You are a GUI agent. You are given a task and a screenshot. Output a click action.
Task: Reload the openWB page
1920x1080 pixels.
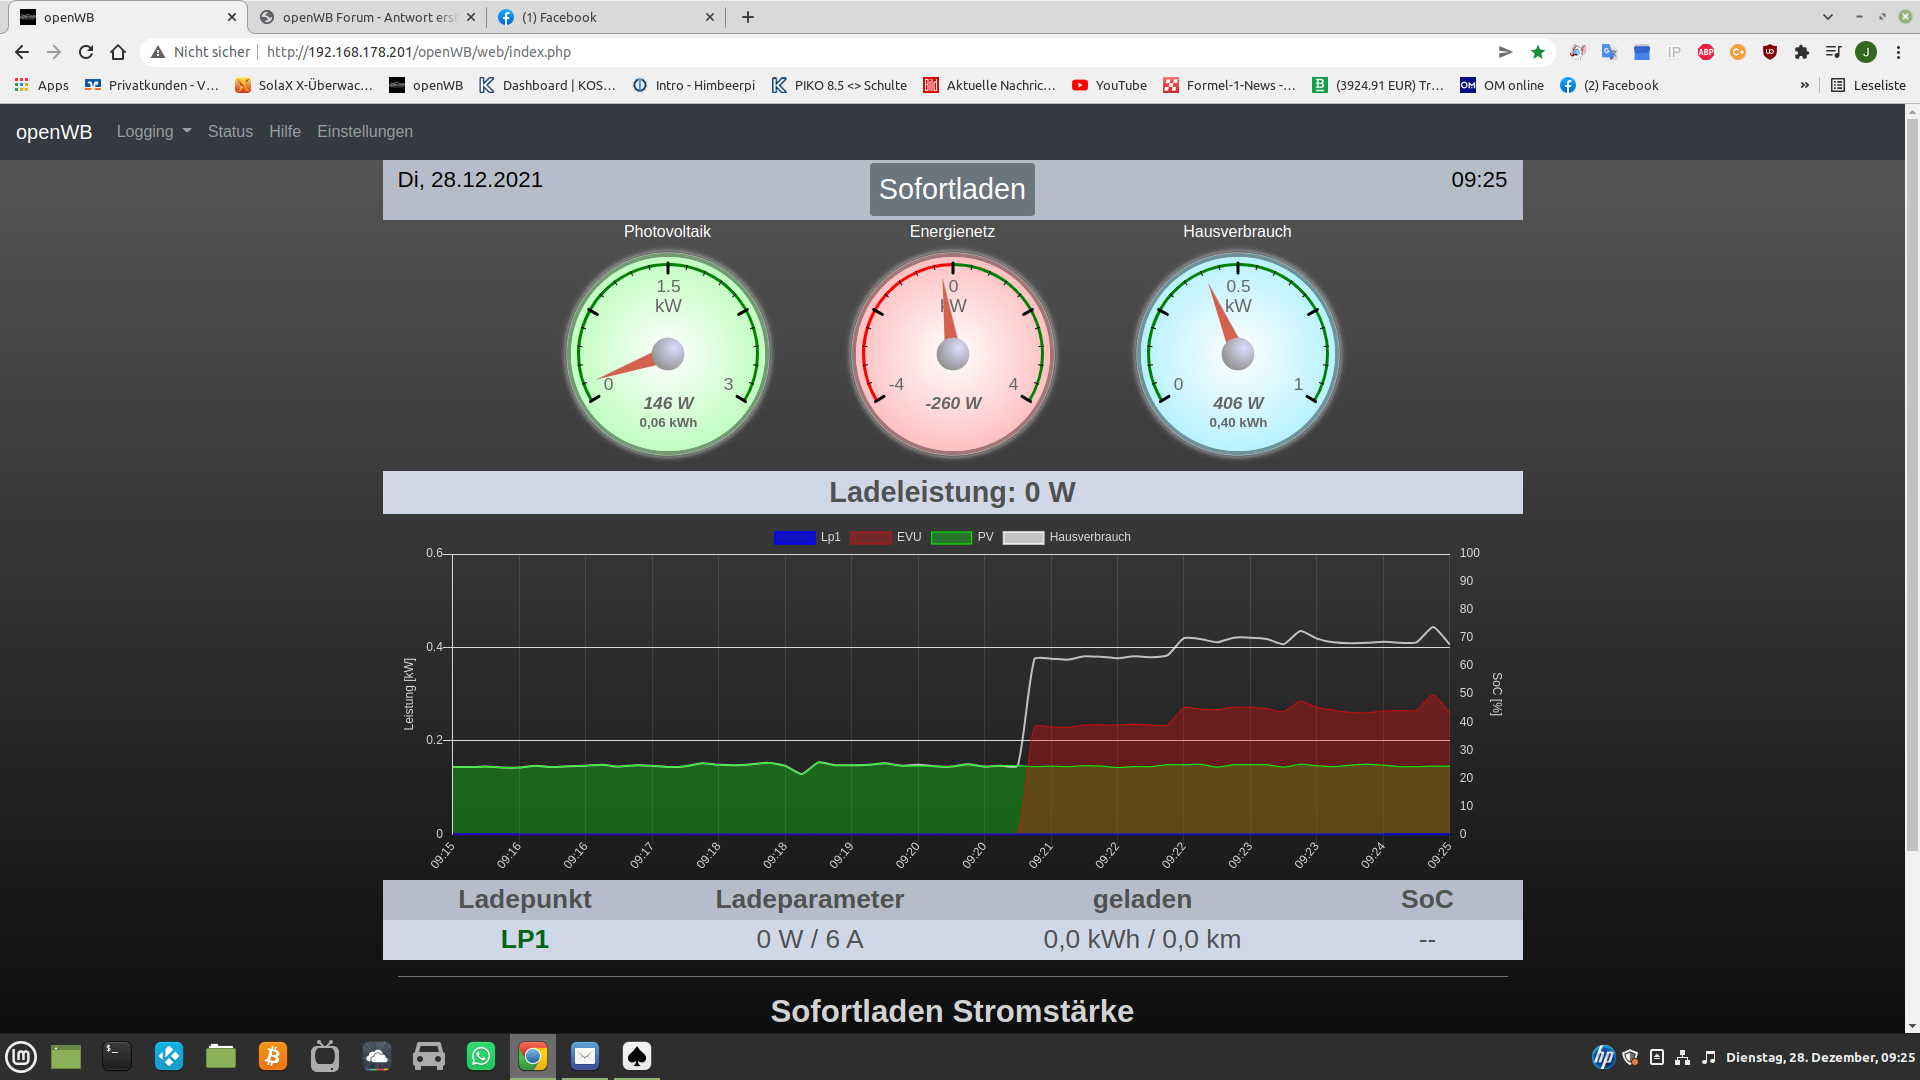coord(86,52)
